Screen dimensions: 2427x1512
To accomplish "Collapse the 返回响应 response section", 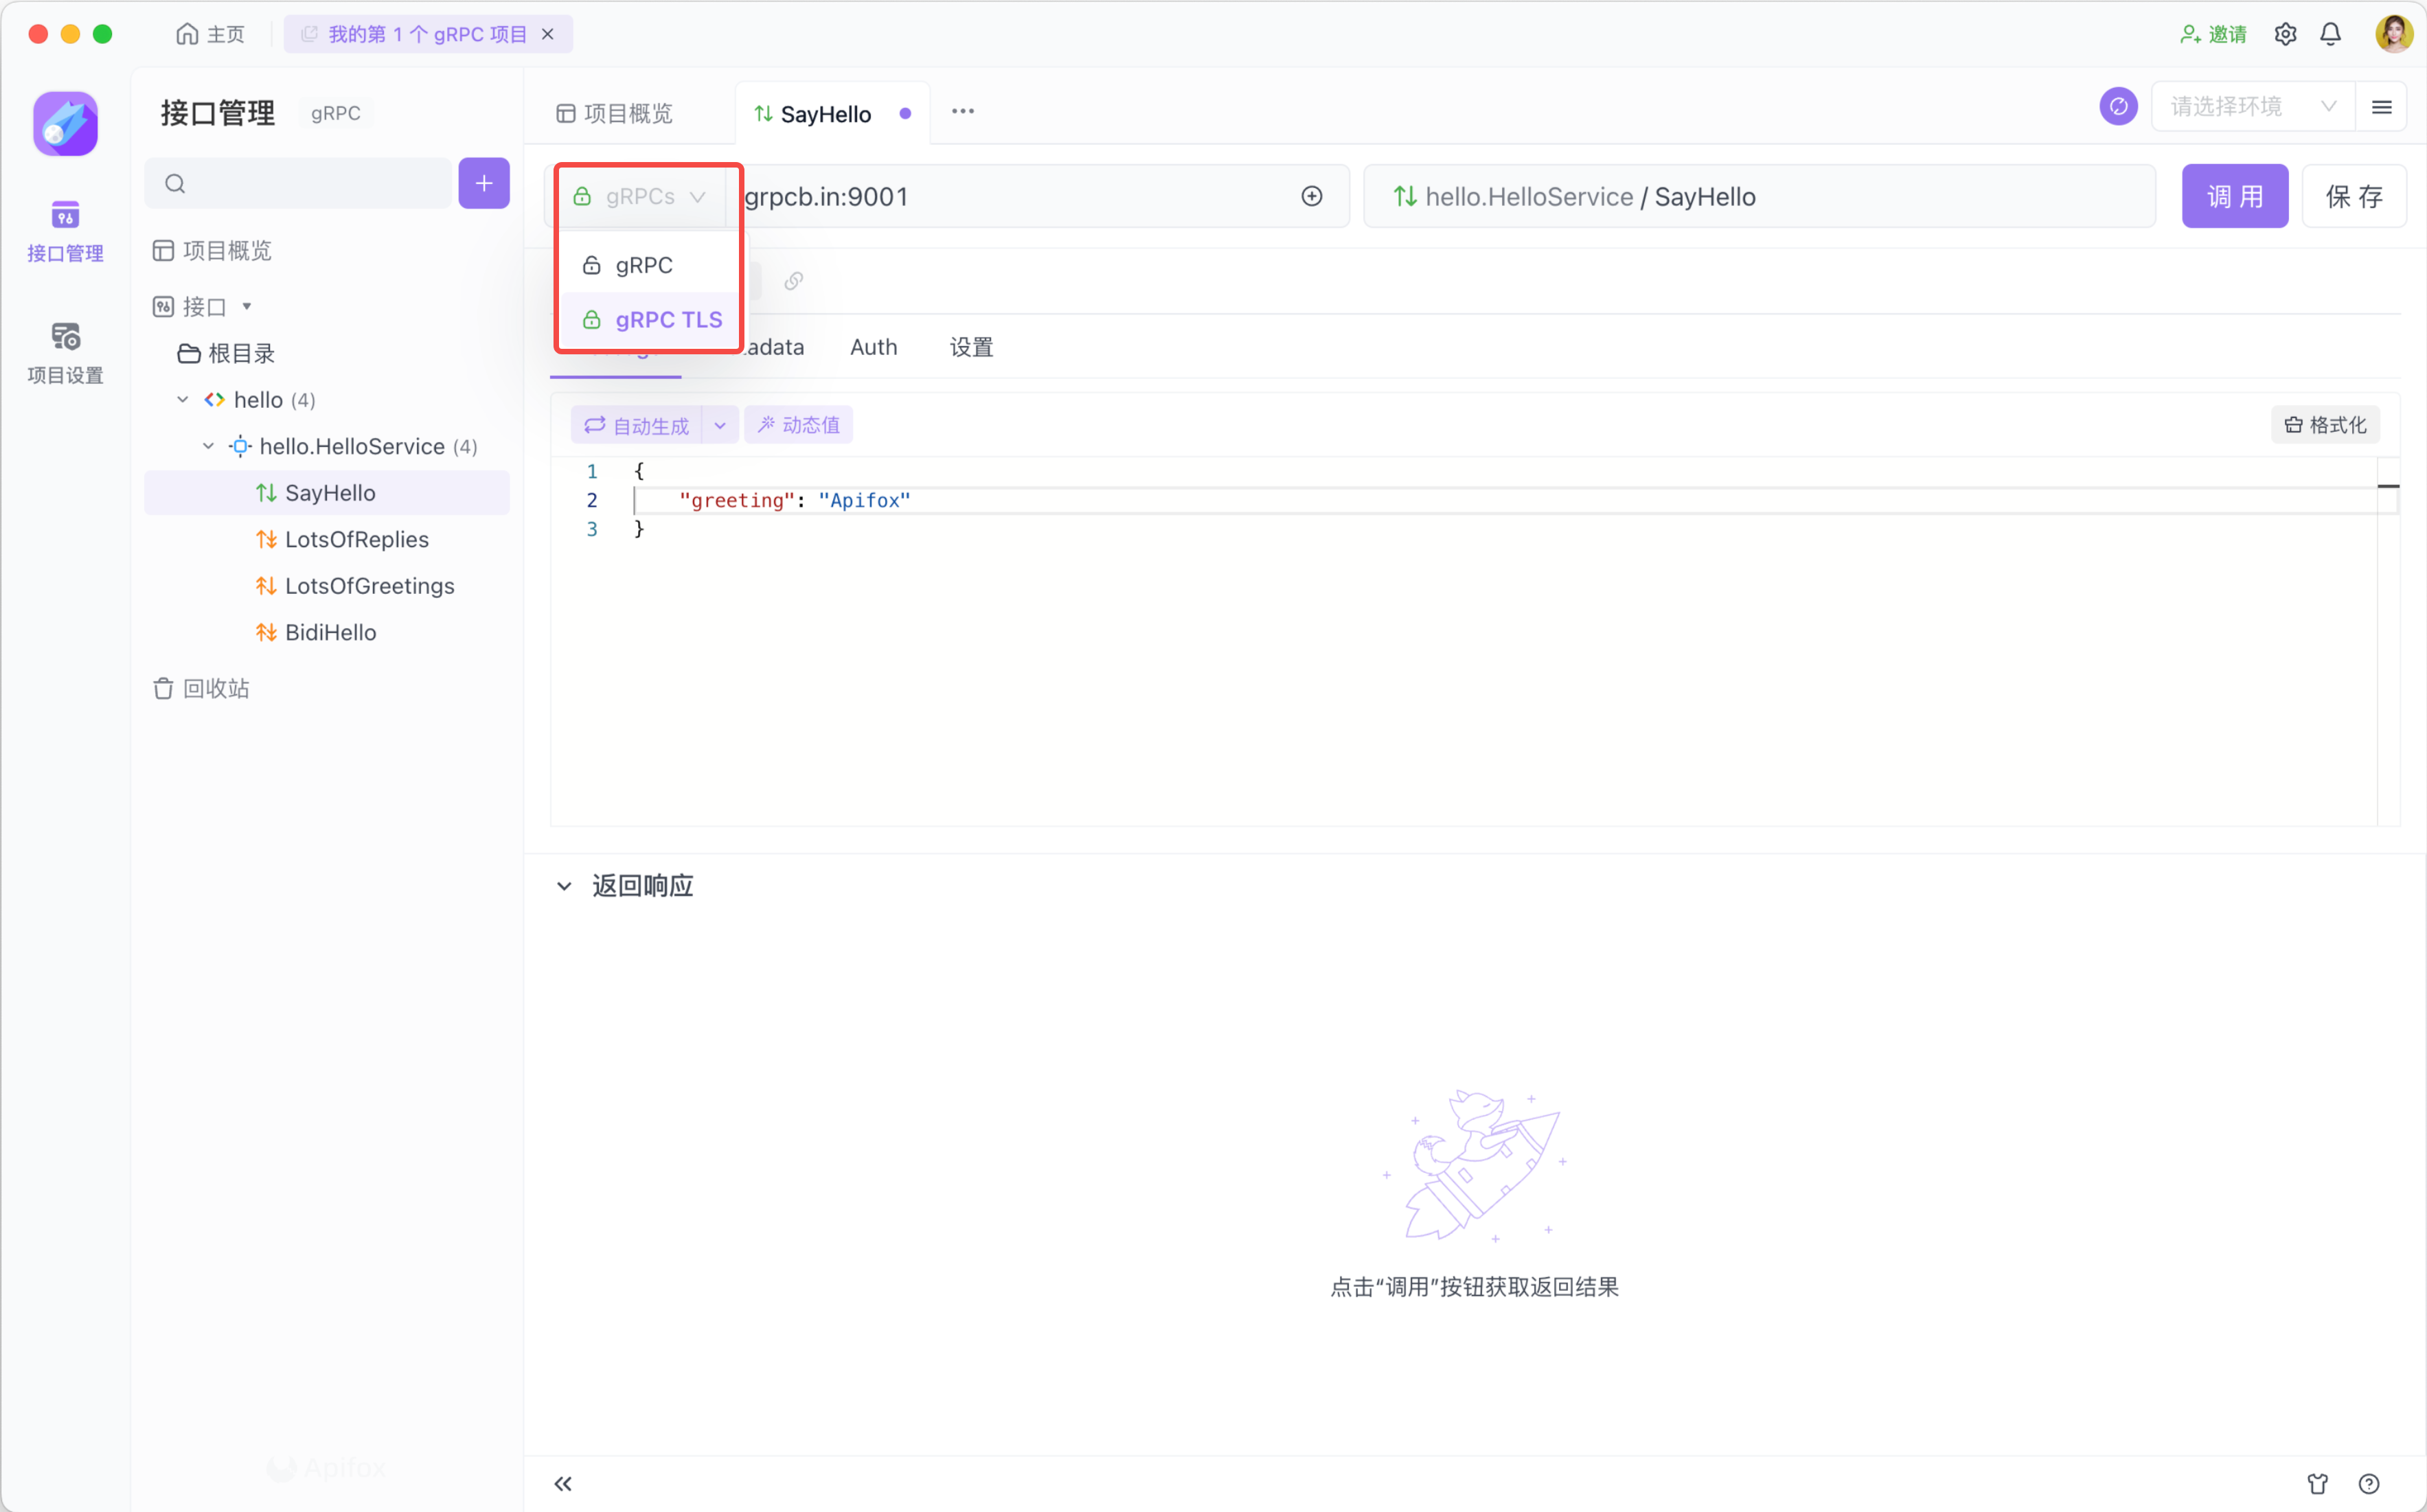I will tap(564, 886).
